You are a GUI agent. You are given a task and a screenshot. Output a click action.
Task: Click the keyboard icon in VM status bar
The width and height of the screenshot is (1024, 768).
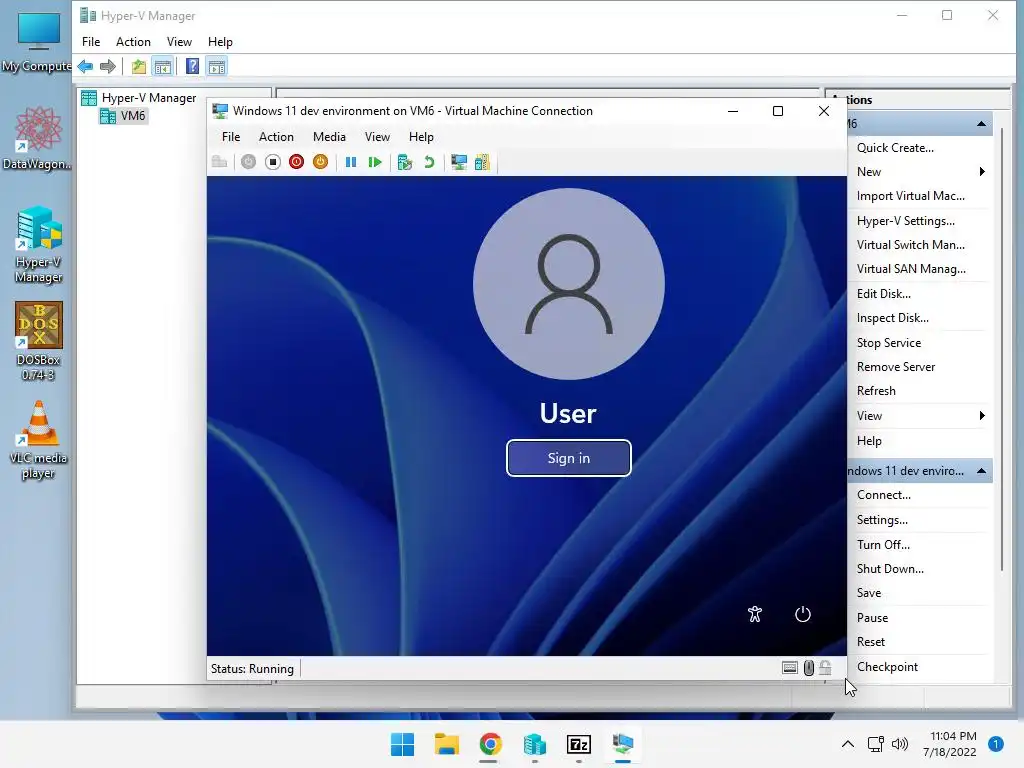pyautogui.click(x=790, y=667)
